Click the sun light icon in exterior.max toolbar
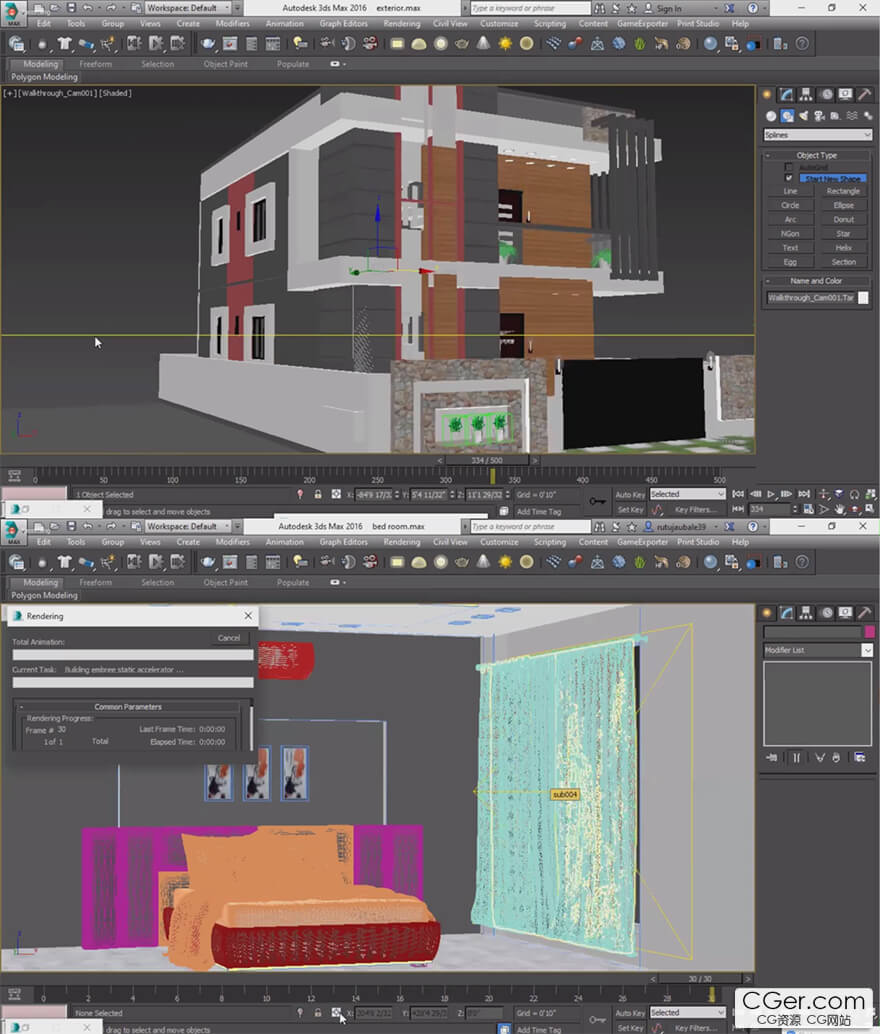 (x=505, y=44)
